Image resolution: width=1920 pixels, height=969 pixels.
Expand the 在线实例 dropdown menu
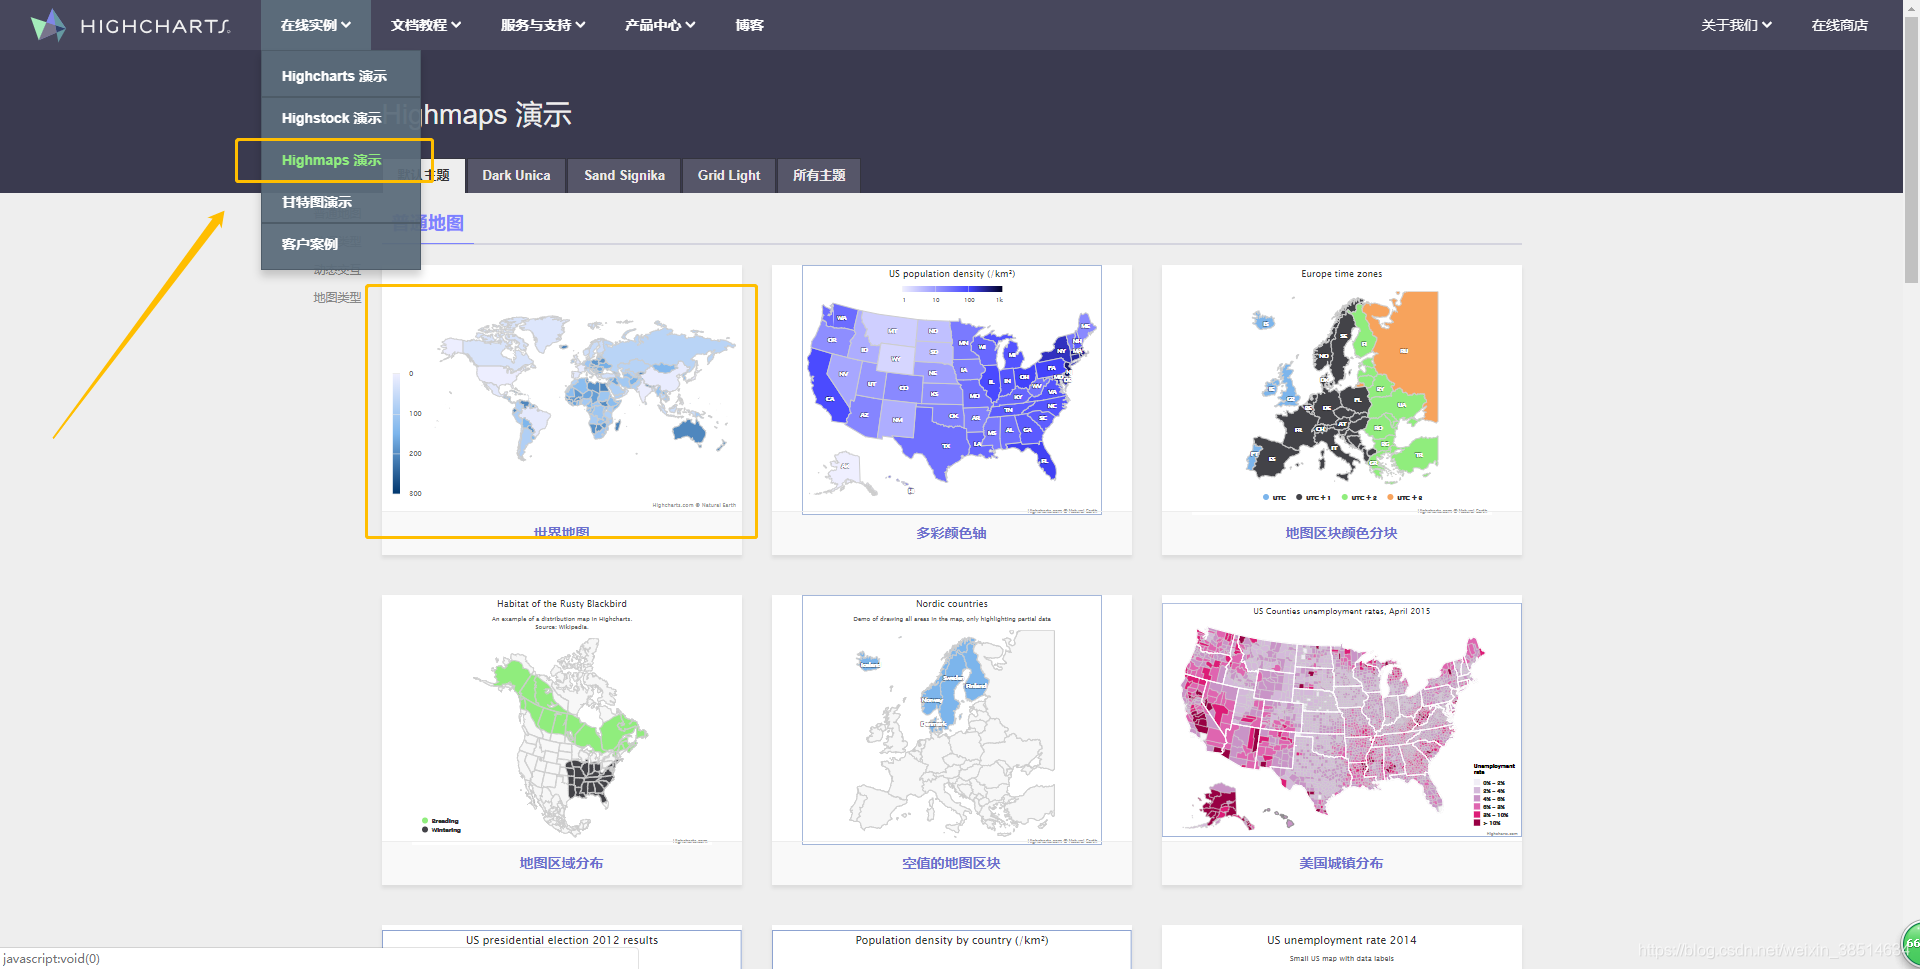pos(316,25)
